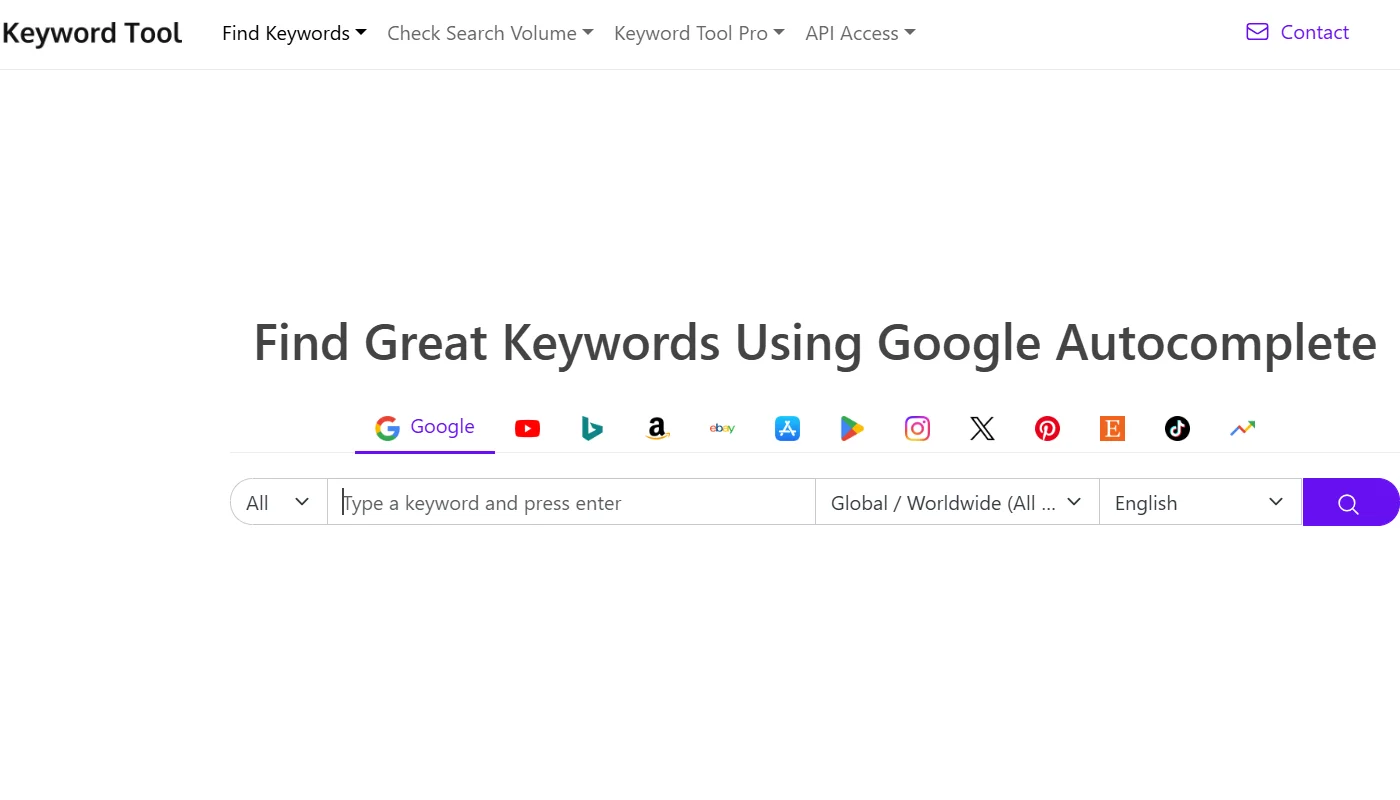This screenshot has width=1400, height=800.
Task: Click the Find Great Keywords heading text
Action: (815, 343)
